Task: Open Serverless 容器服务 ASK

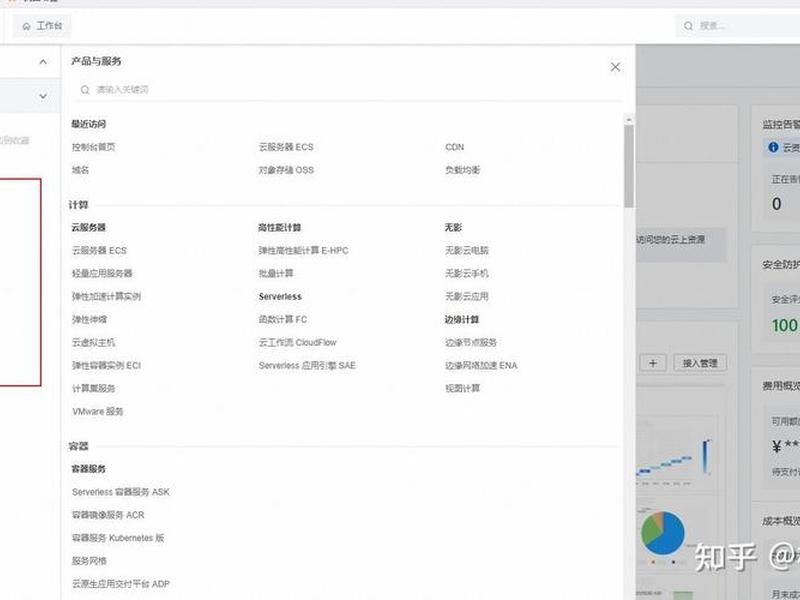Action: 120,492
